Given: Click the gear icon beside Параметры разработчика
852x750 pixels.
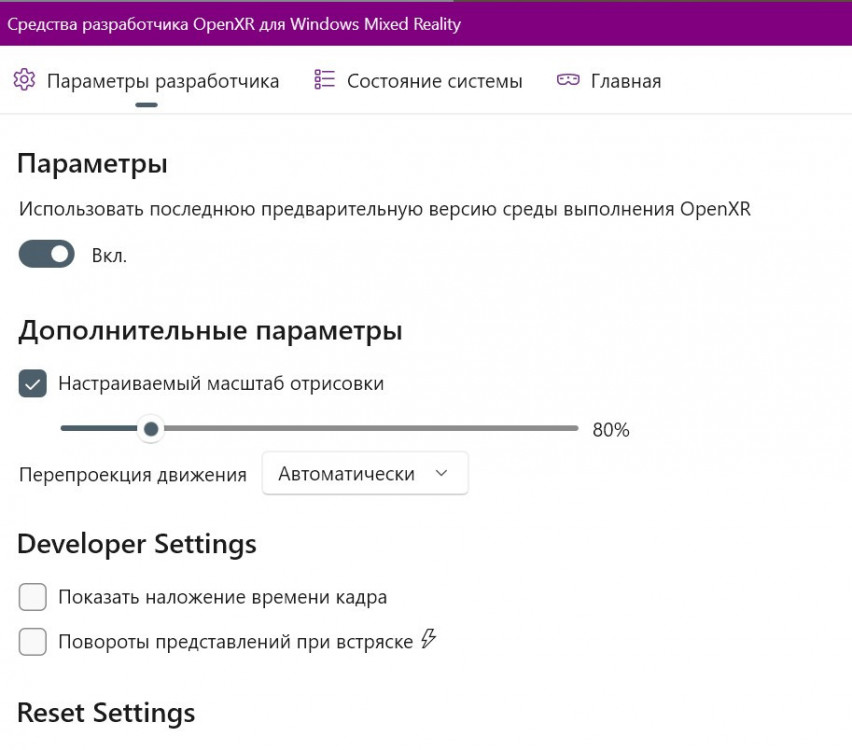Looking at the screenshot, I should tap(24, 80).
